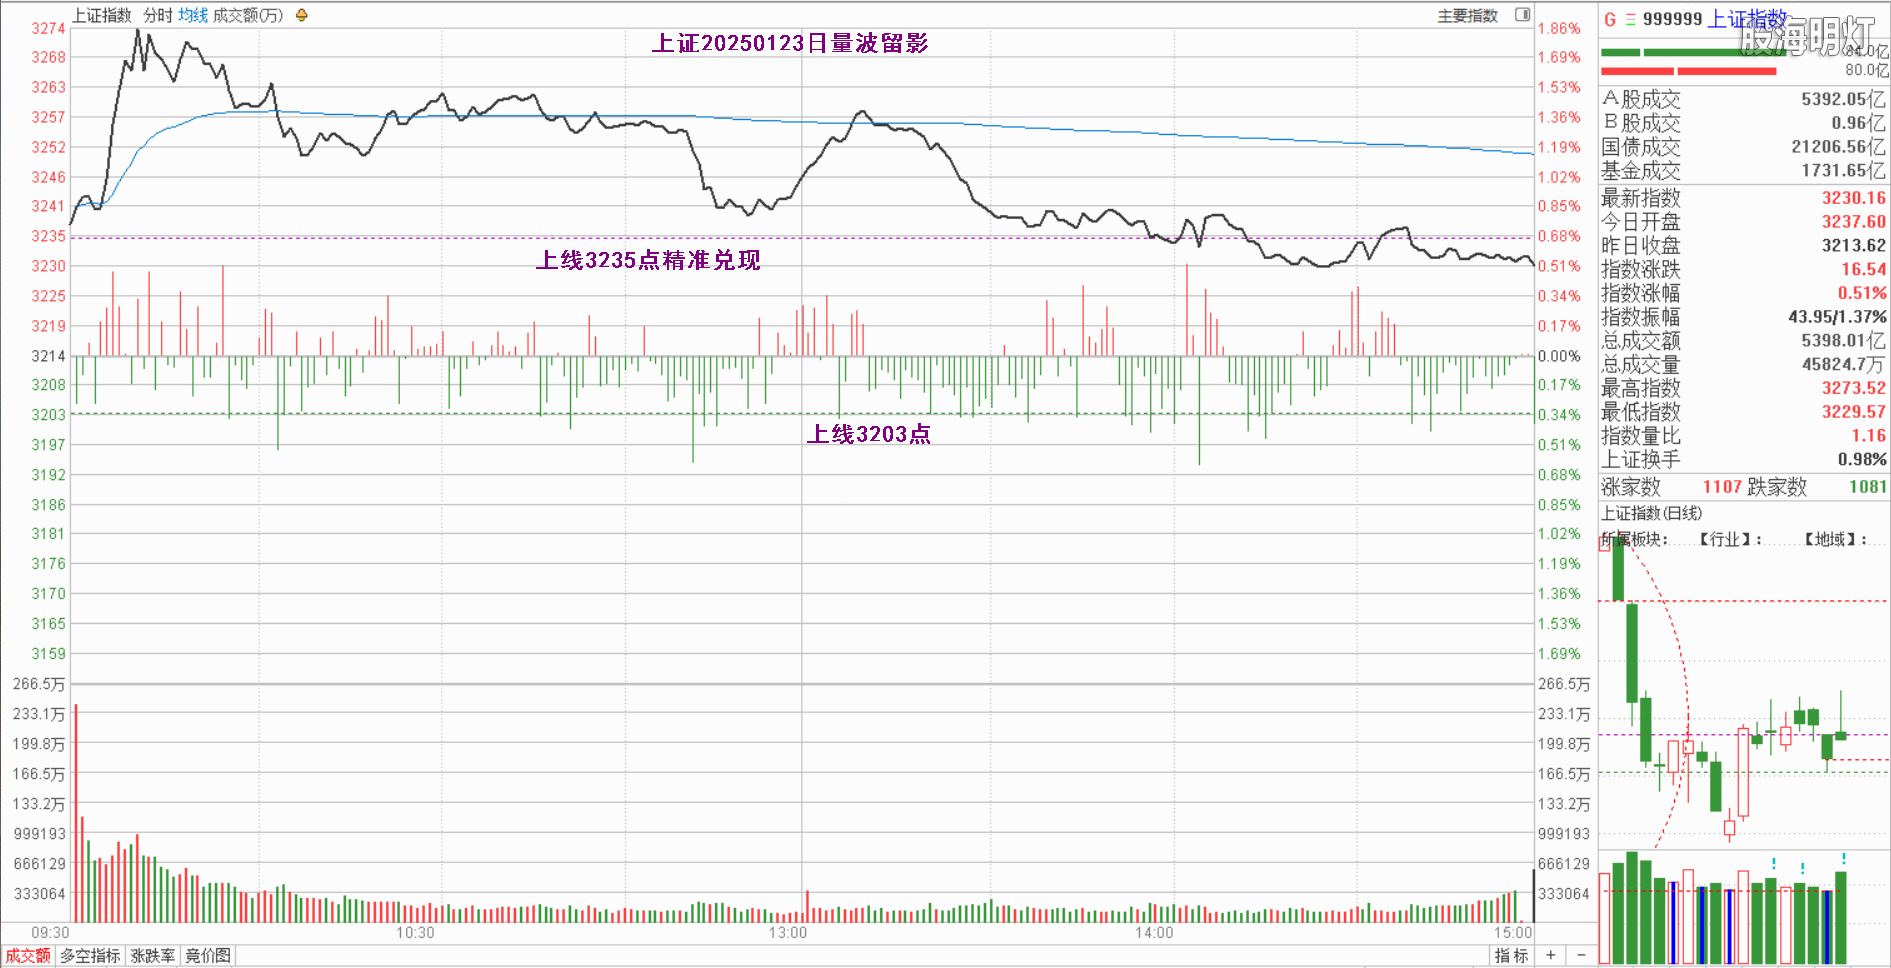Click the 指标 button at the bottom right

point(1512,956)
